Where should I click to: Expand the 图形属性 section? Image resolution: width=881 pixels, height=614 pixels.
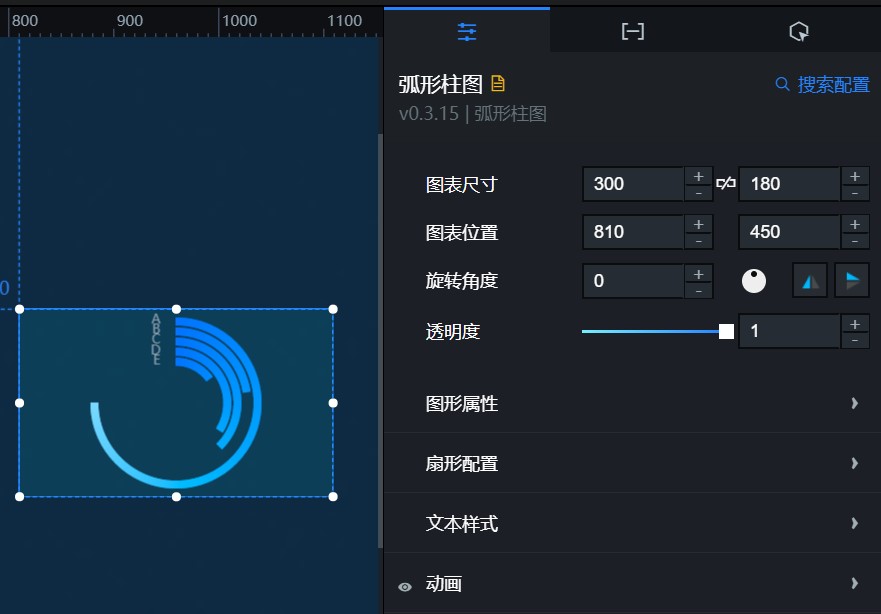[633, 403]
